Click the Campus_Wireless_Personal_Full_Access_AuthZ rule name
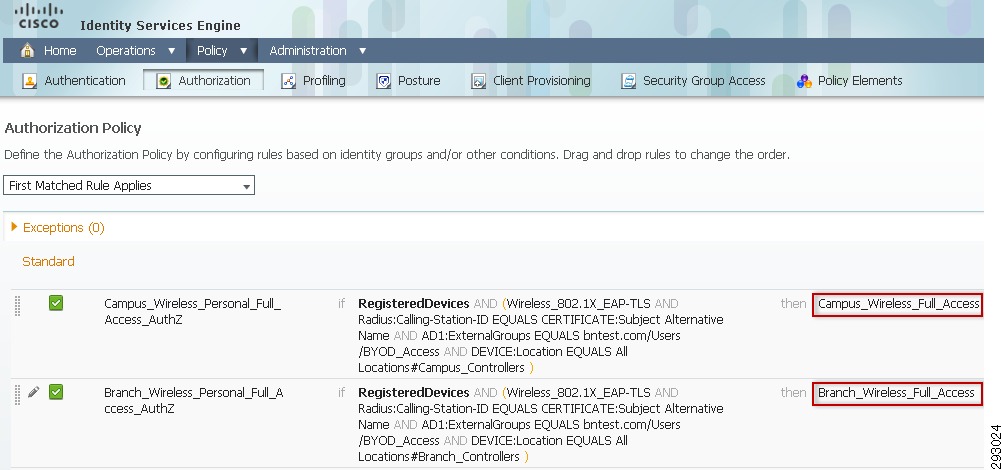This screenshot has width=1001, height=470. [192, 311]
